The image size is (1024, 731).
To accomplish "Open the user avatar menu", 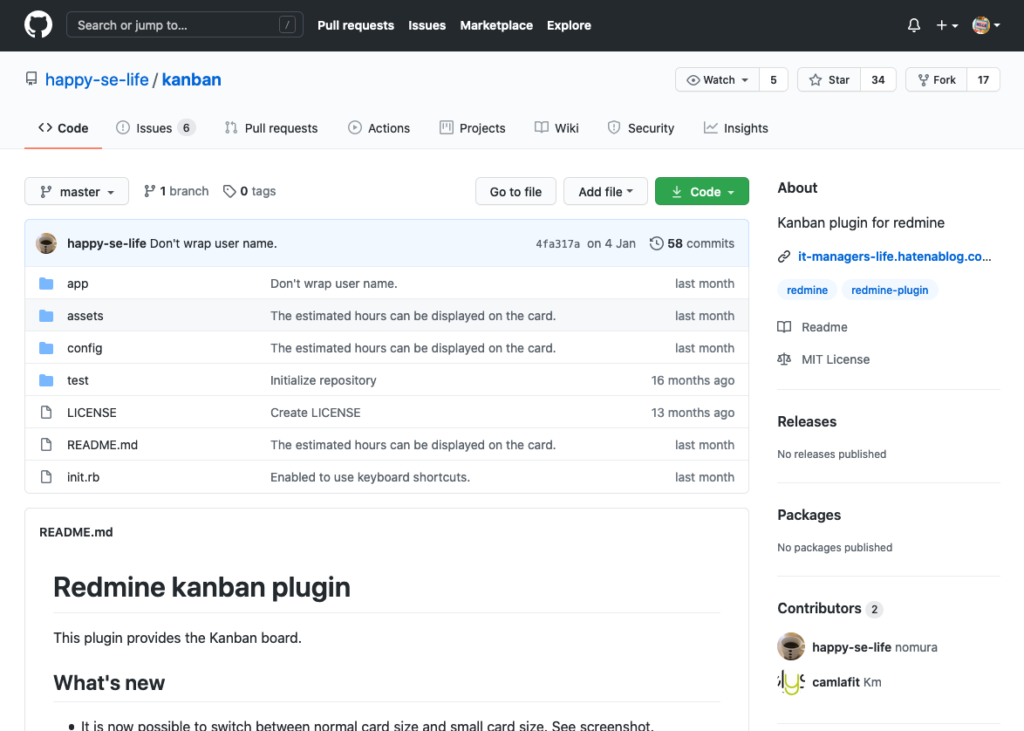I will tap(985, 25).
